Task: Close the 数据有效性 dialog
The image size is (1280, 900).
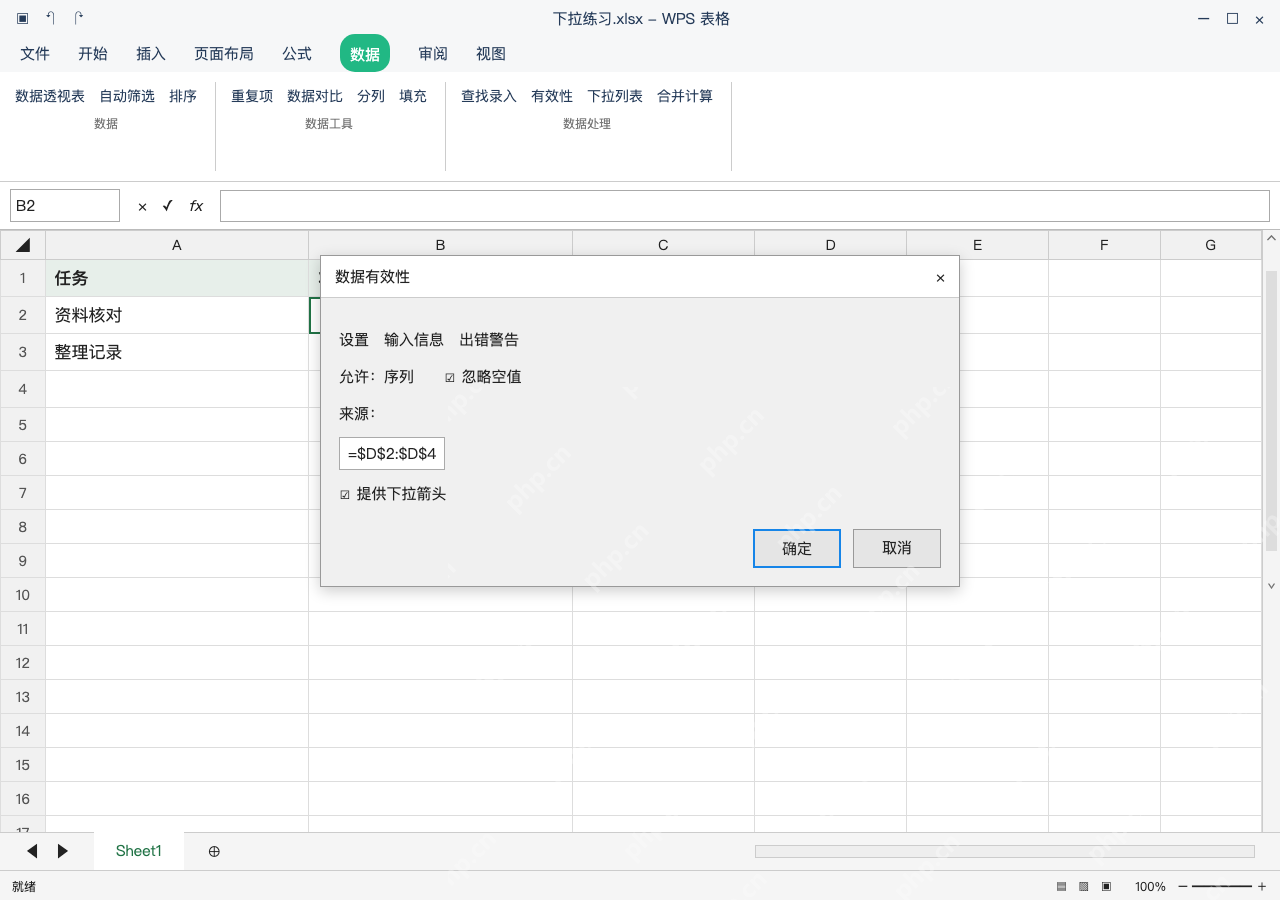Action: click(x=940, y=278)
